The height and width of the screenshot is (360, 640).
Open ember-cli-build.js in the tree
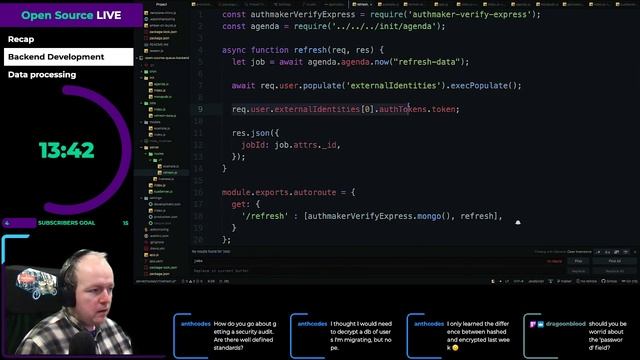[x=163, y=25]
